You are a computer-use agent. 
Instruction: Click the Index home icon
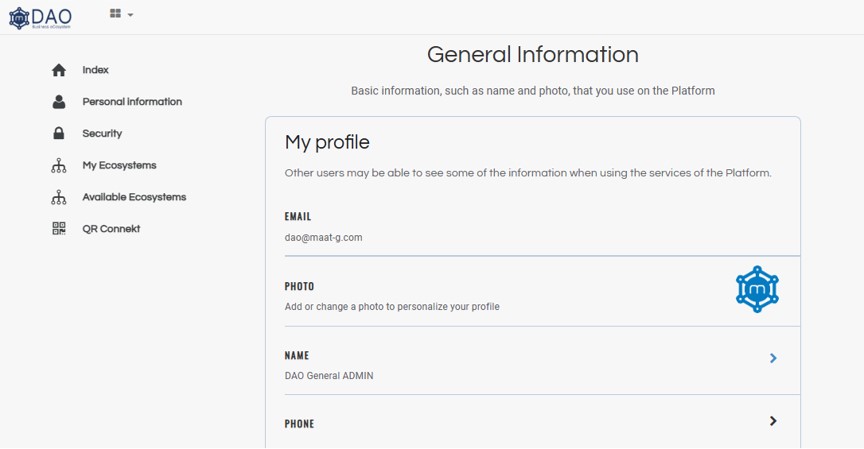point(59,70)
